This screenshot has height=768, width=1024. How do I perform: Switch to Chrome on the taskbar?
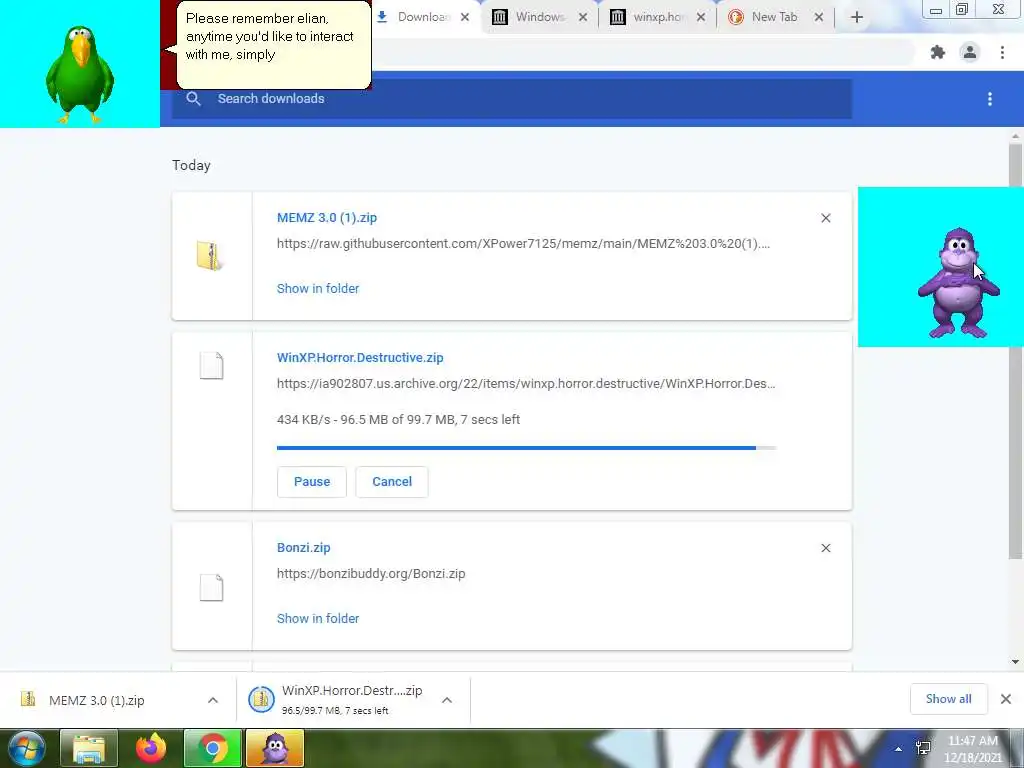click(213, 748)
